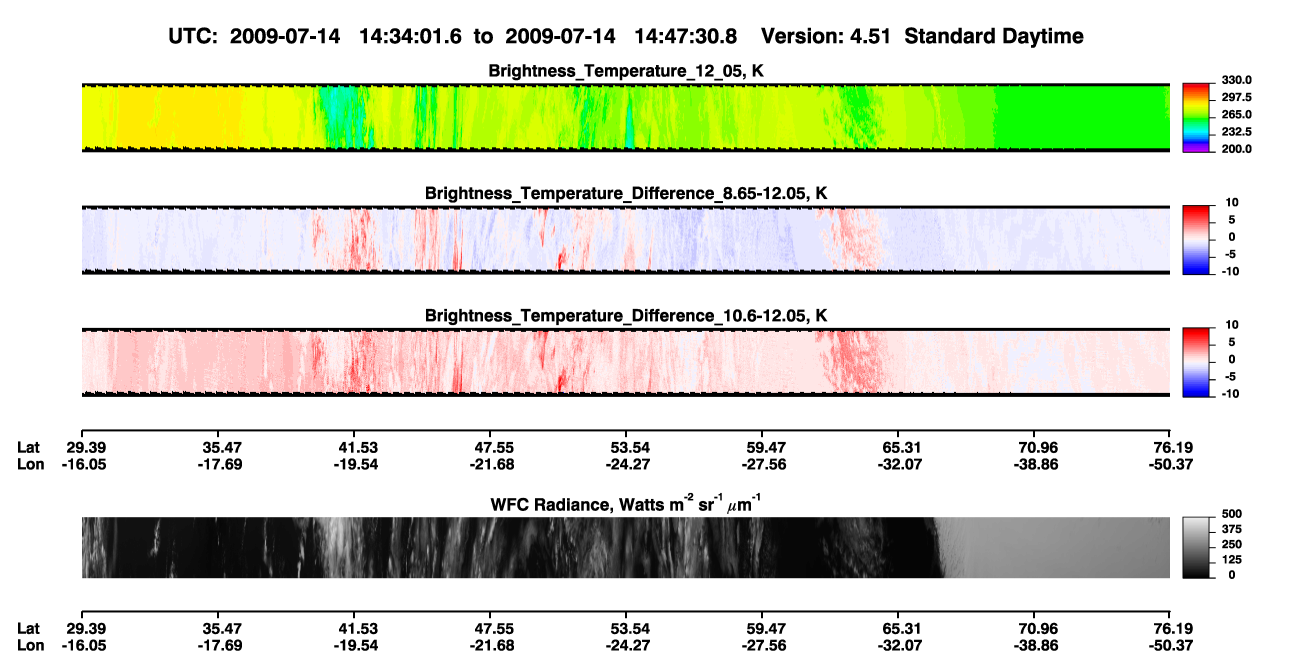Click the Lon label on the bottom axis

(31, 646)
